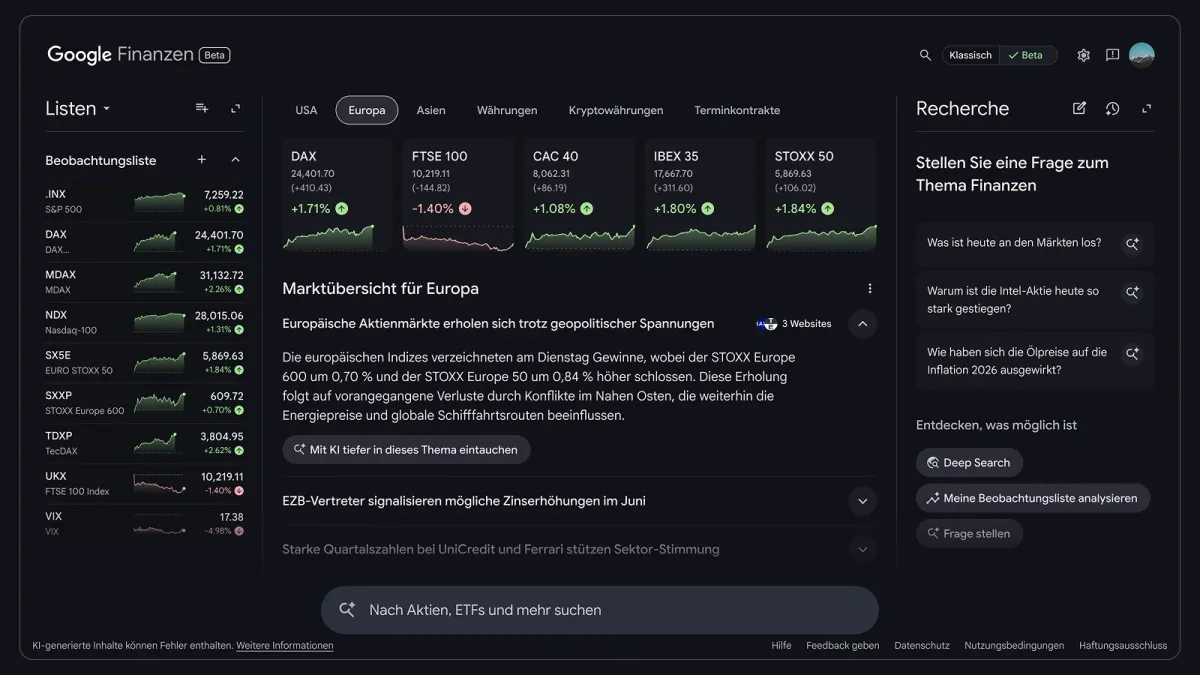
Task: Open the MDAX watchlist row
Action: [144, 282]
